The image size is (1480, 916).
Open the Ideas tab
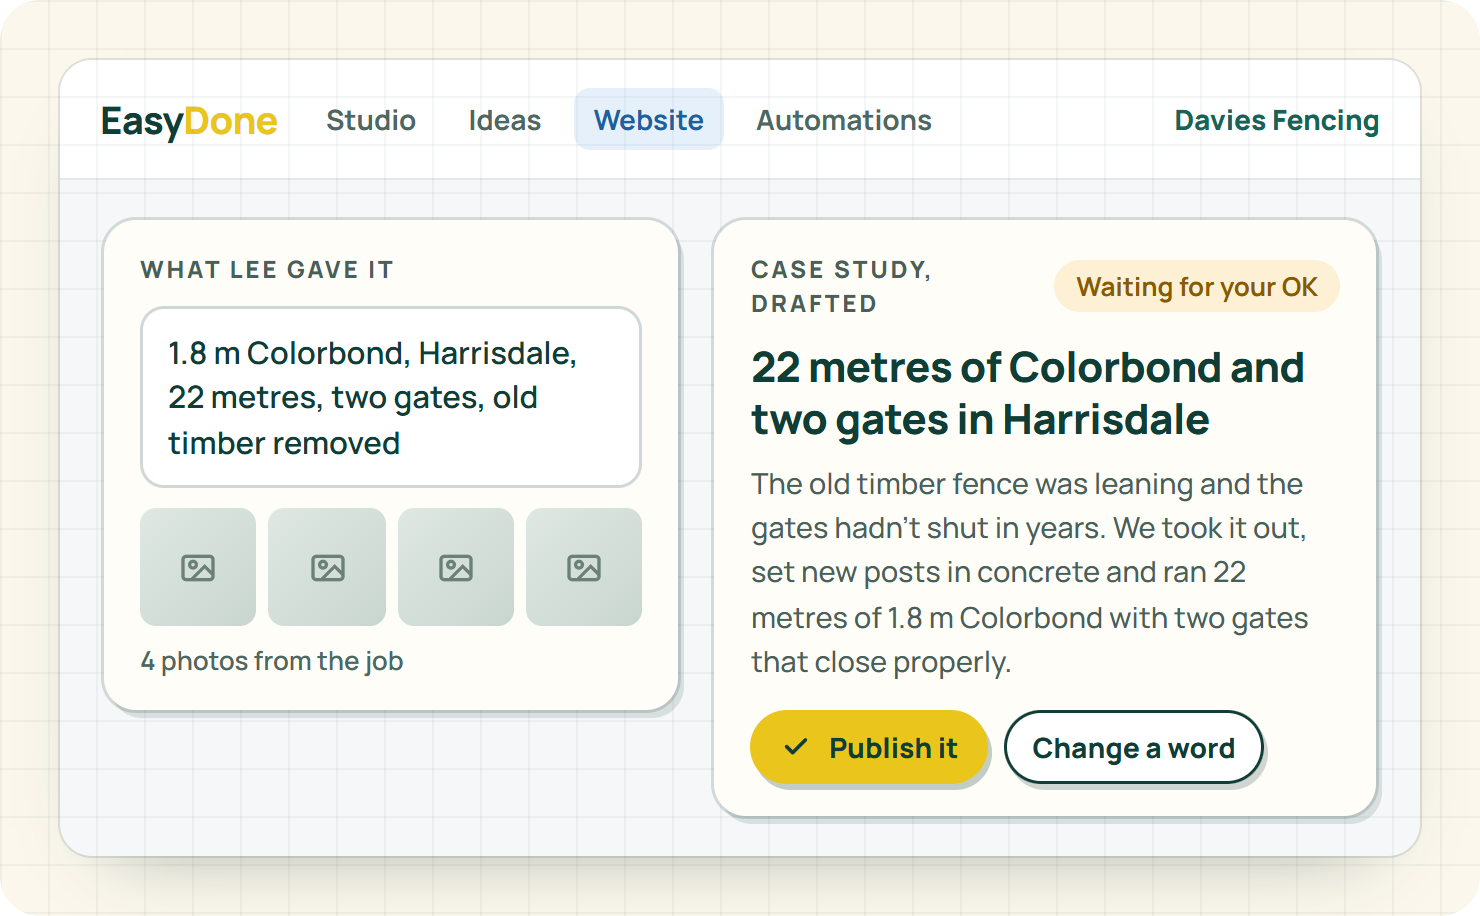click(505, 120)
